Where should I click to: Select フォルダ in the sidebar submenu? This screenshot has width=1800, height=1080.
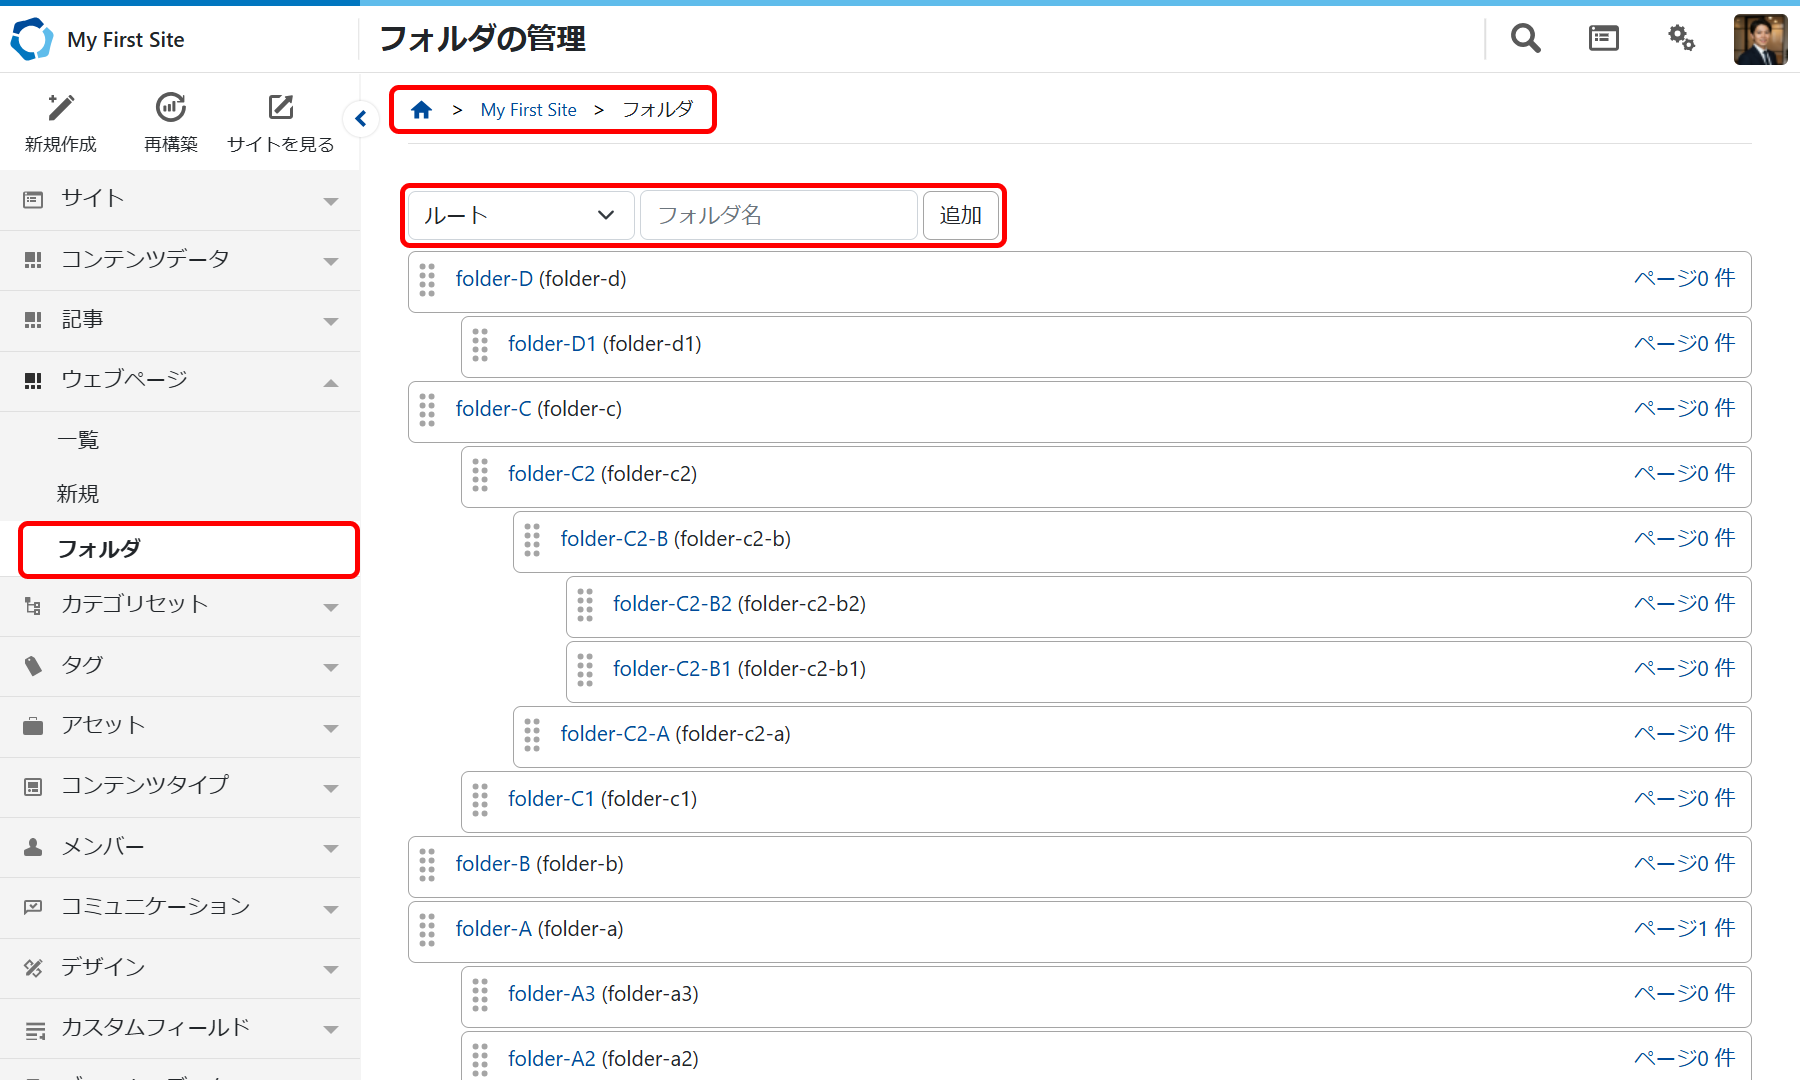(100, 549)
